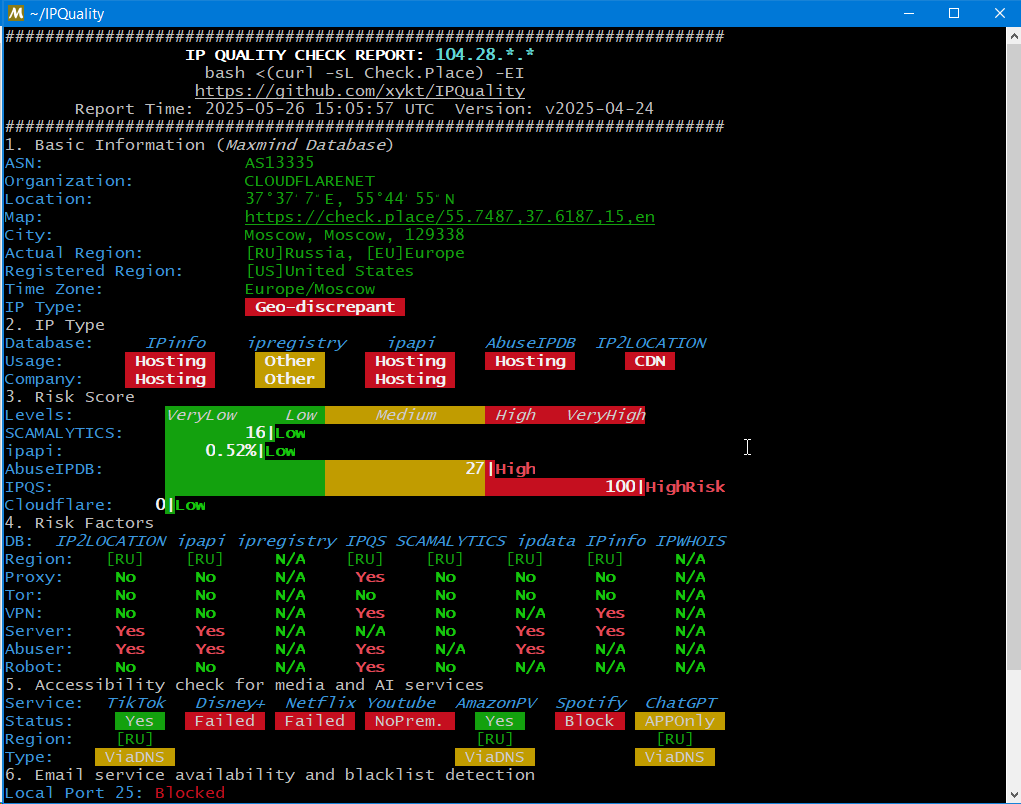Click the VeryHigh risk level label
This screenshot has width=1021, height=804.
(x=606, y=415)
